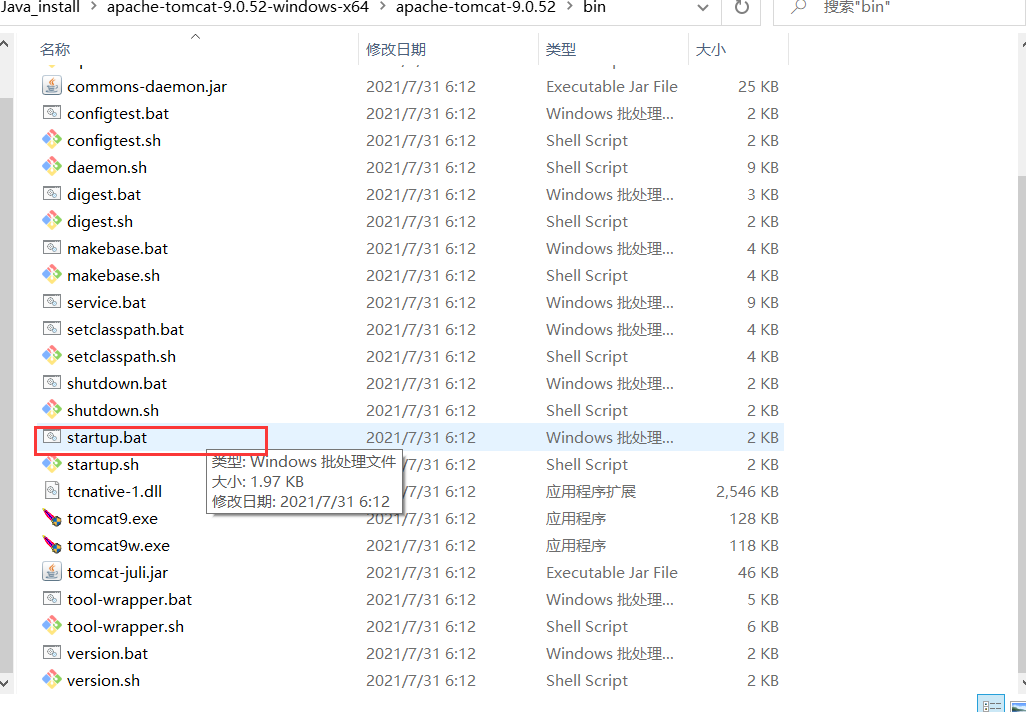Switch to details view layout button
The image size is (1026, 712).
(x=992, y=705)
